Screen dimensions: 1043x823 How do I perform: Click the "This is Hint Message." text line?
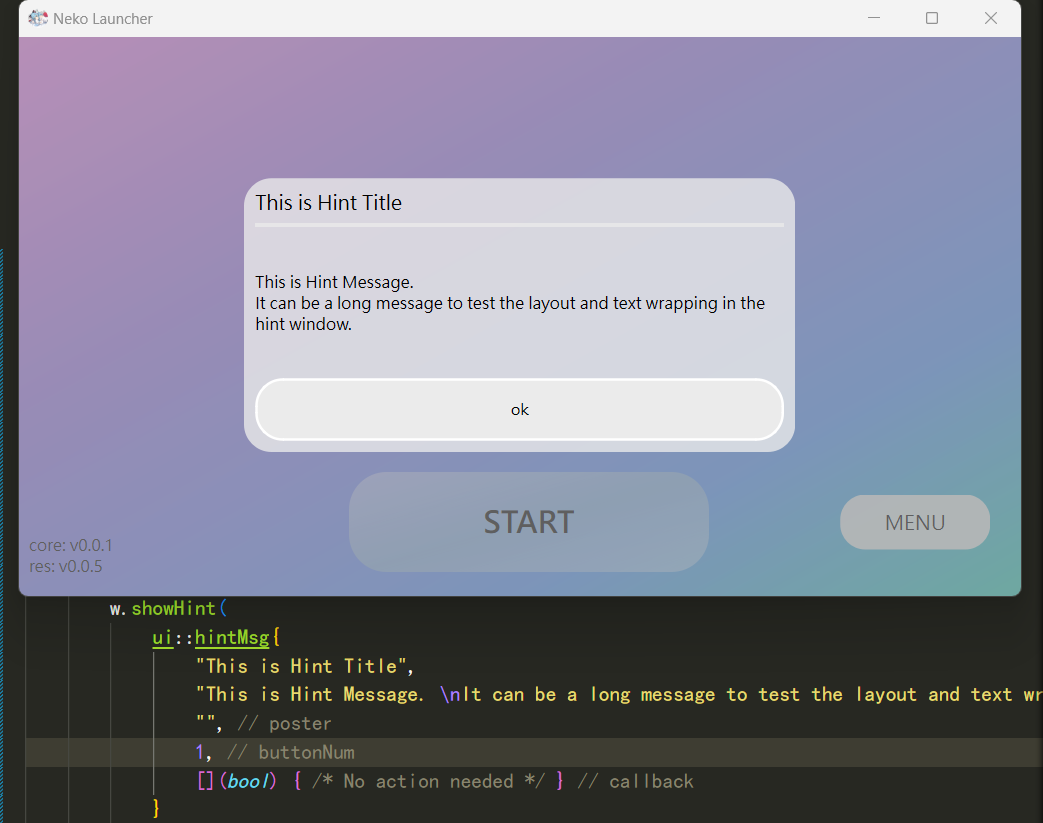click(335, 282)
